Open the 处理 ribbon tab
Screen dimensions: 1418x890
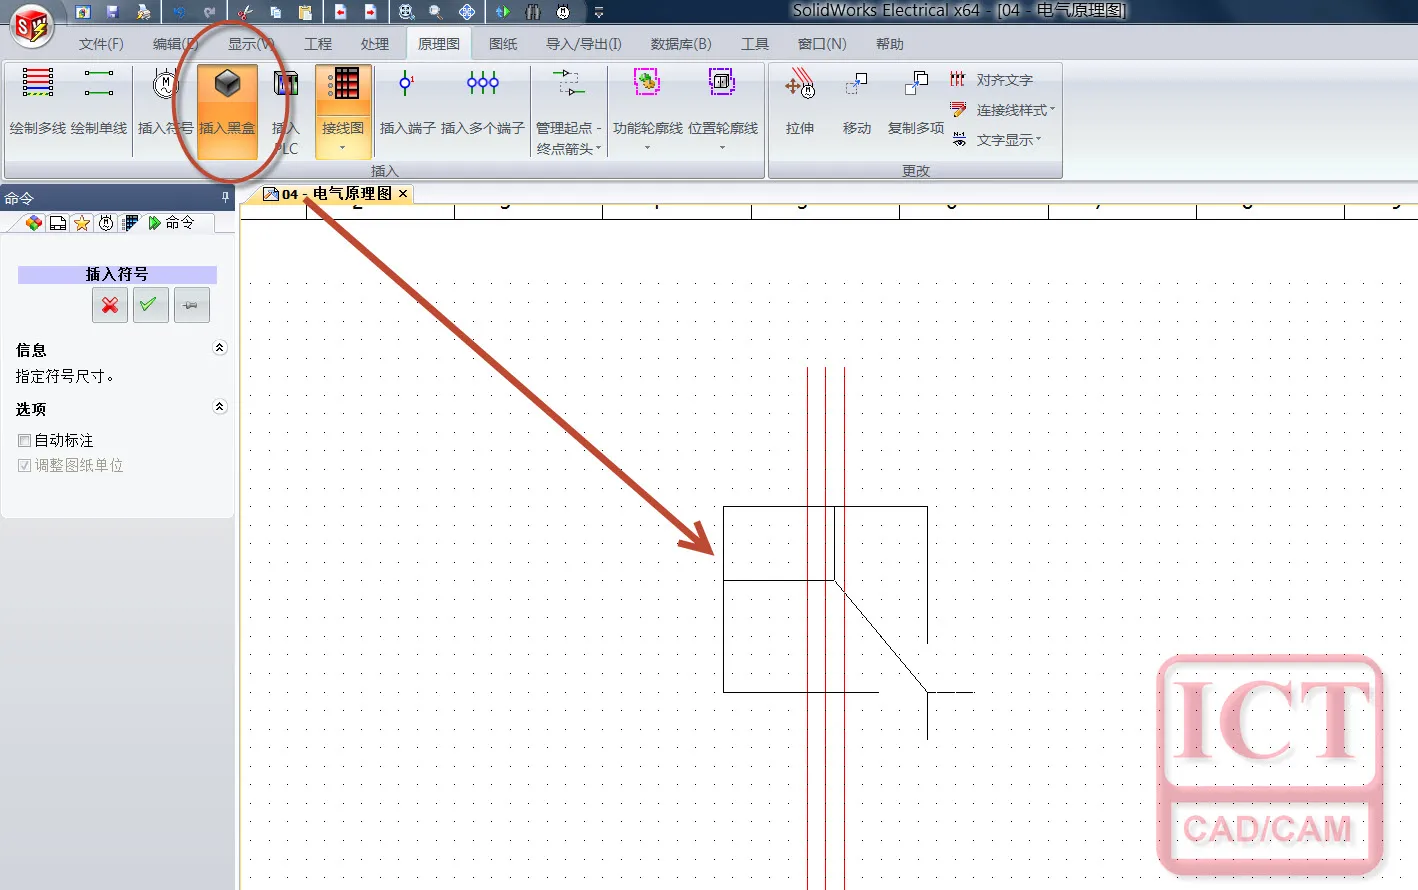tap(375, 44)
